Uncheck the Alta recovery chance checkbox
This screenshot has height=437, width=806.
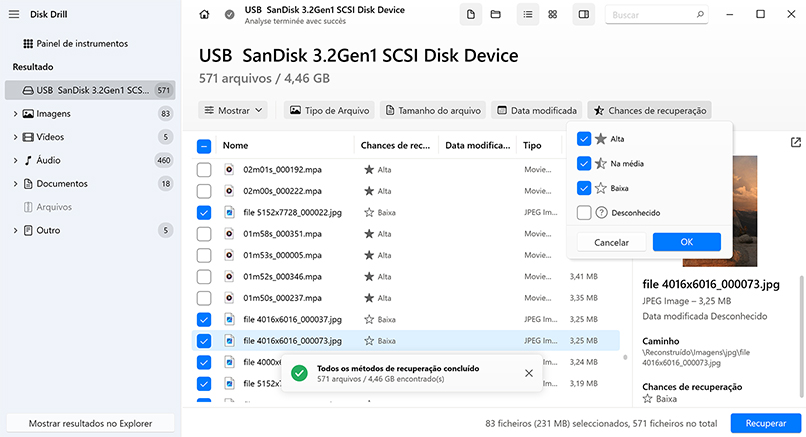click(584, 139)
